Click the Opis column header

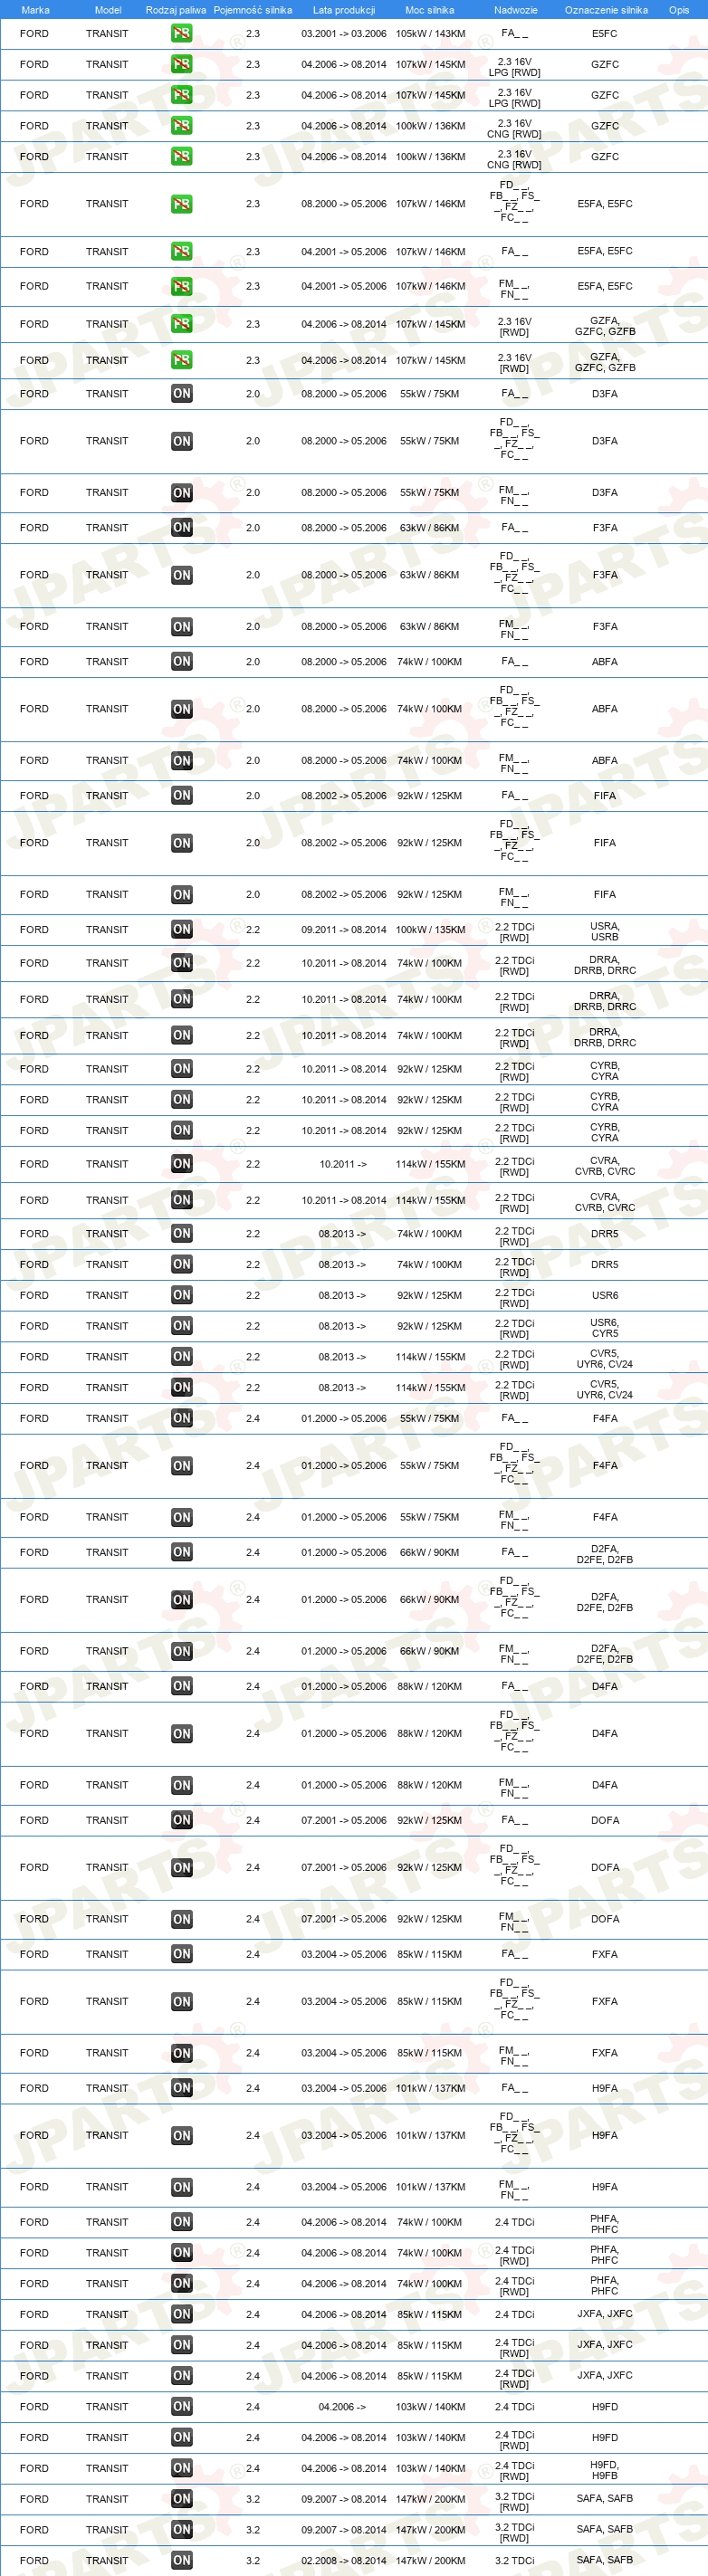coord(679,10)
